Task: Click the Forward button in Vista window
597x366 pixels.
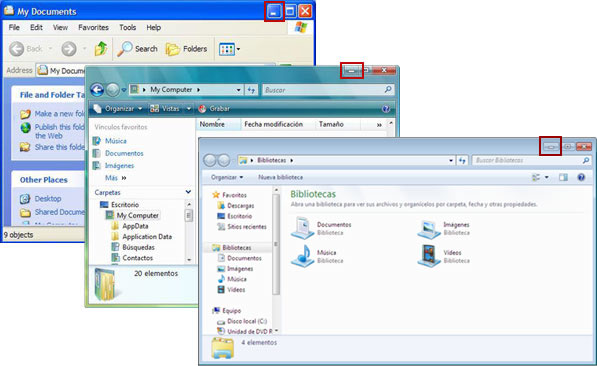Action: coord(112,90)
